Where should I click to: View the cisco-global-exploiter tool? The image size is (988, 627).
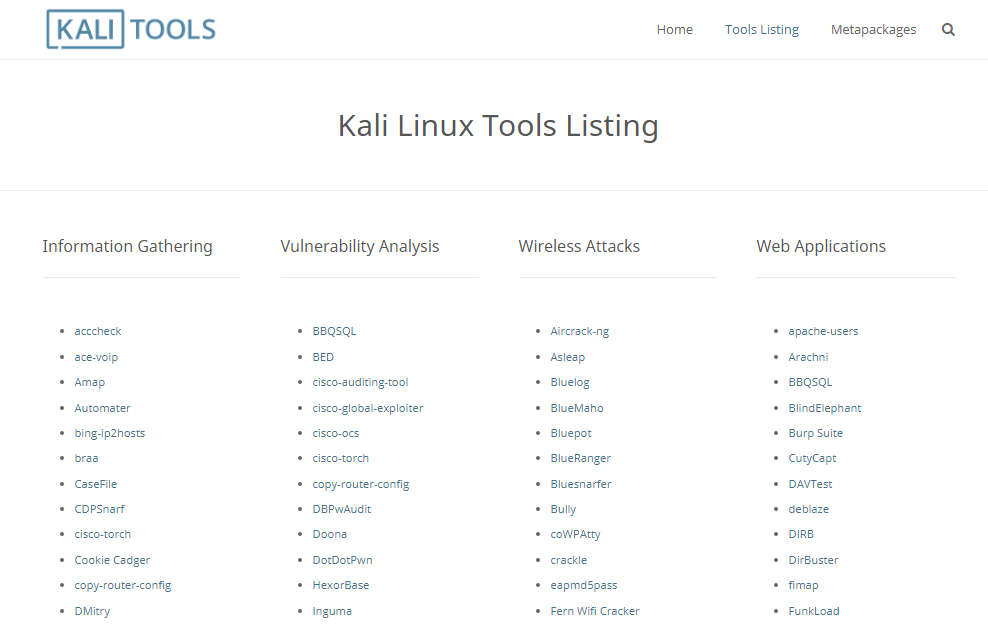pos(367,407)
